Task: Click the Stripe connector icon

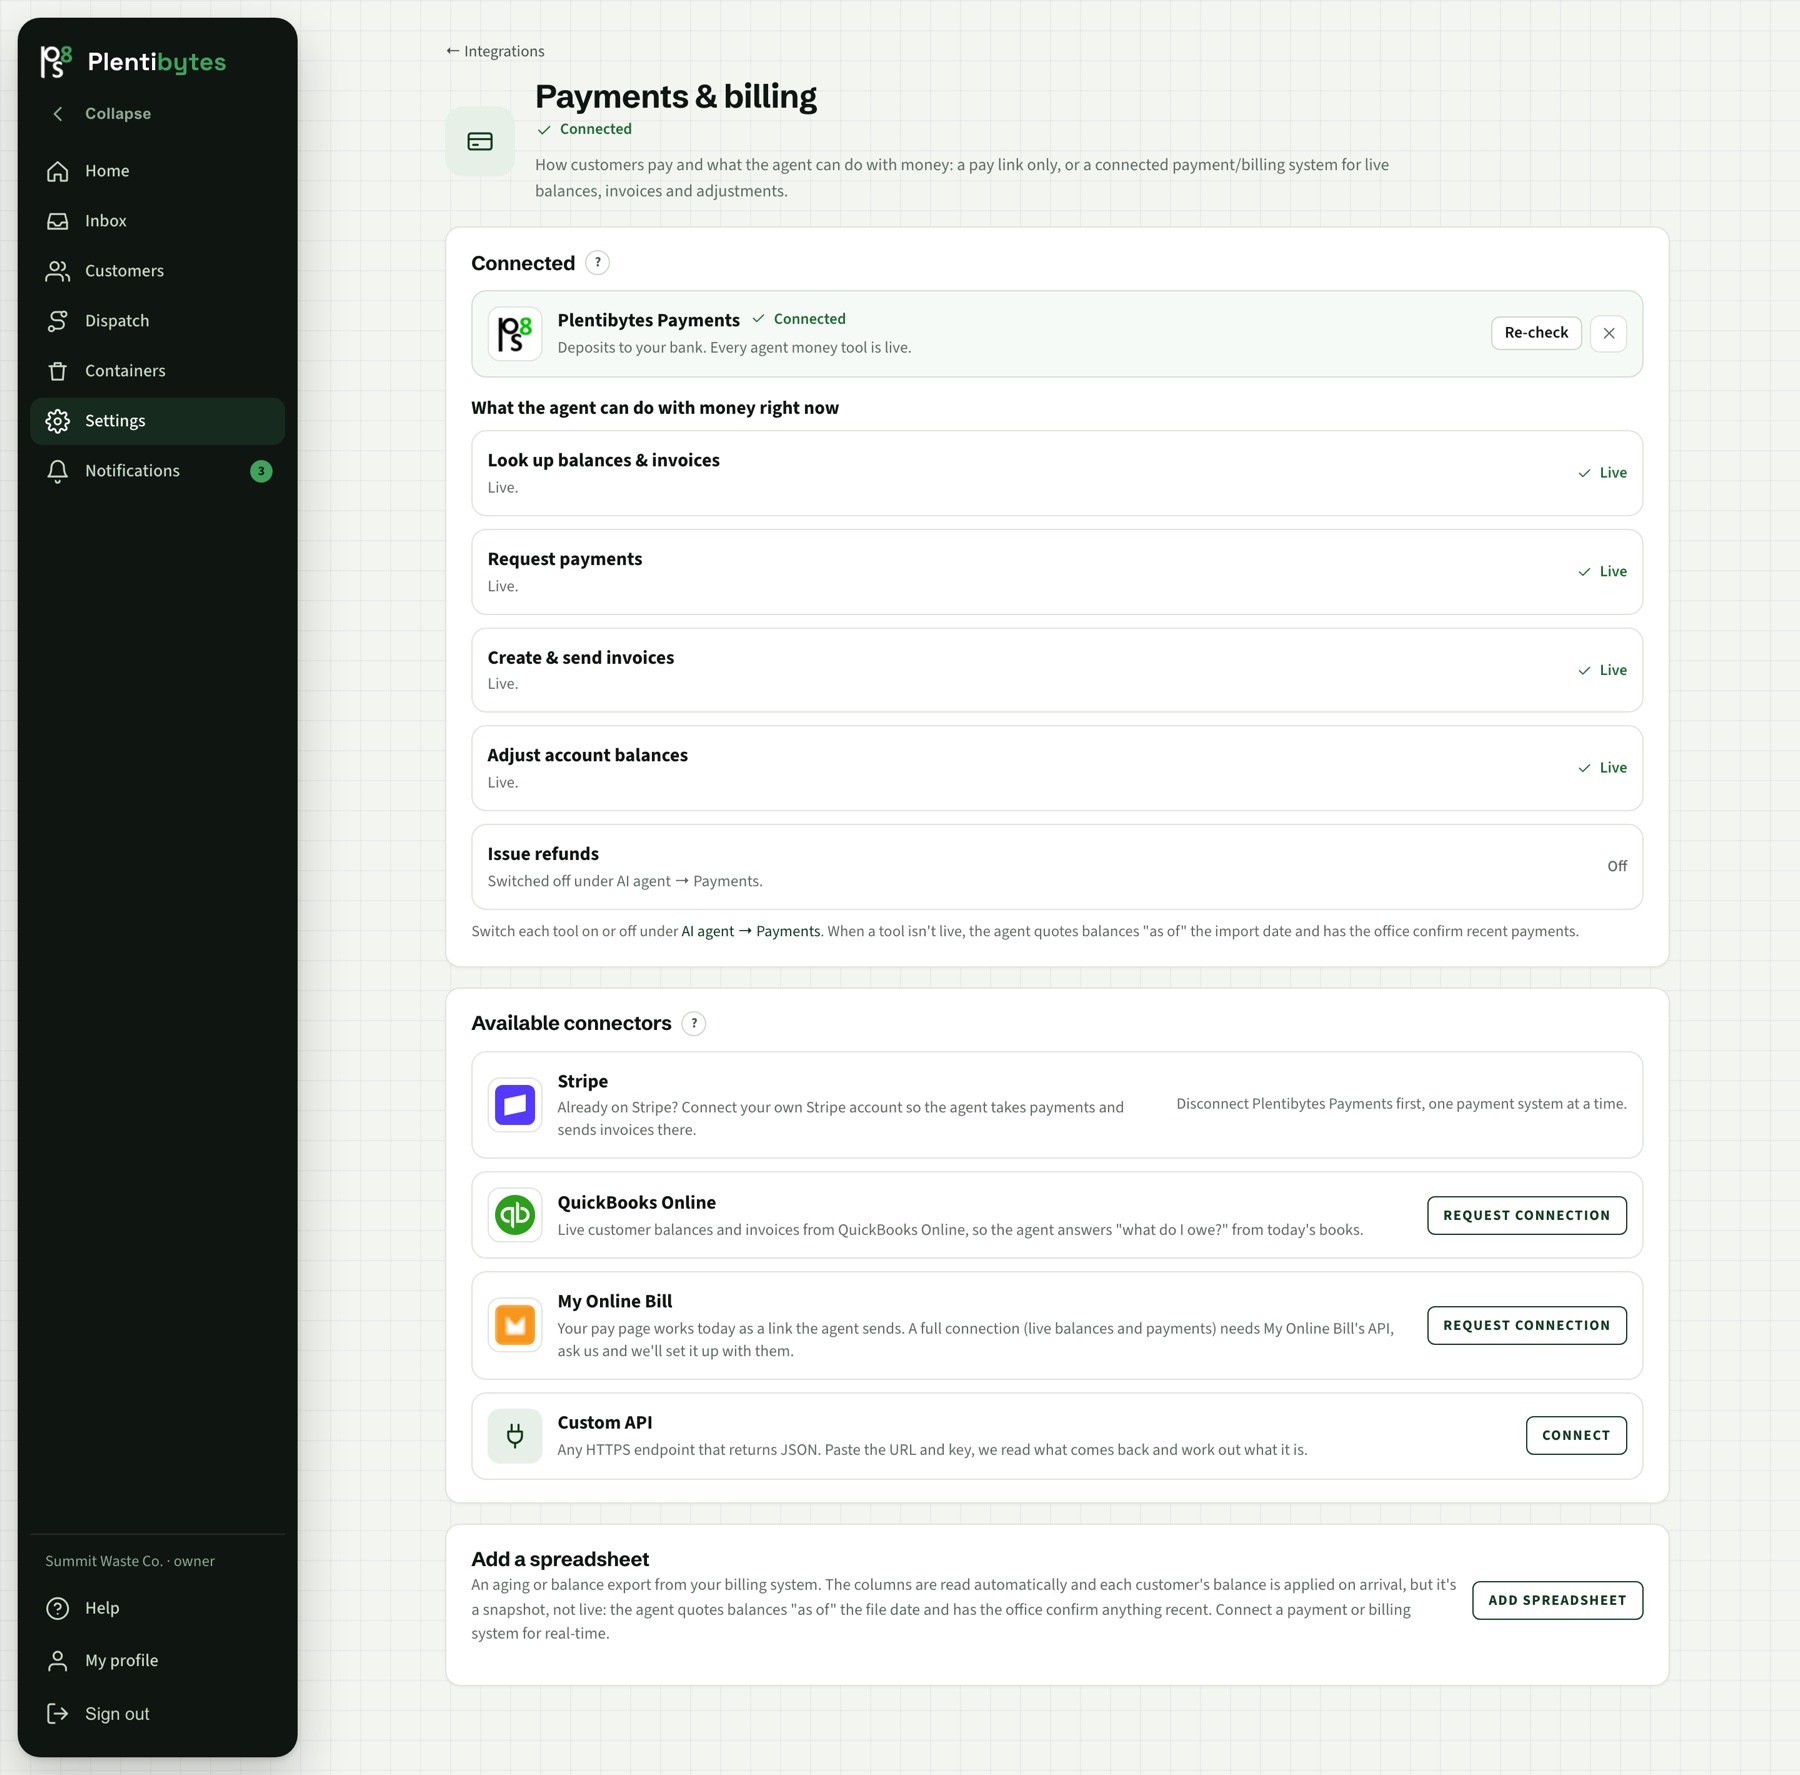Action: point(515,1105)
